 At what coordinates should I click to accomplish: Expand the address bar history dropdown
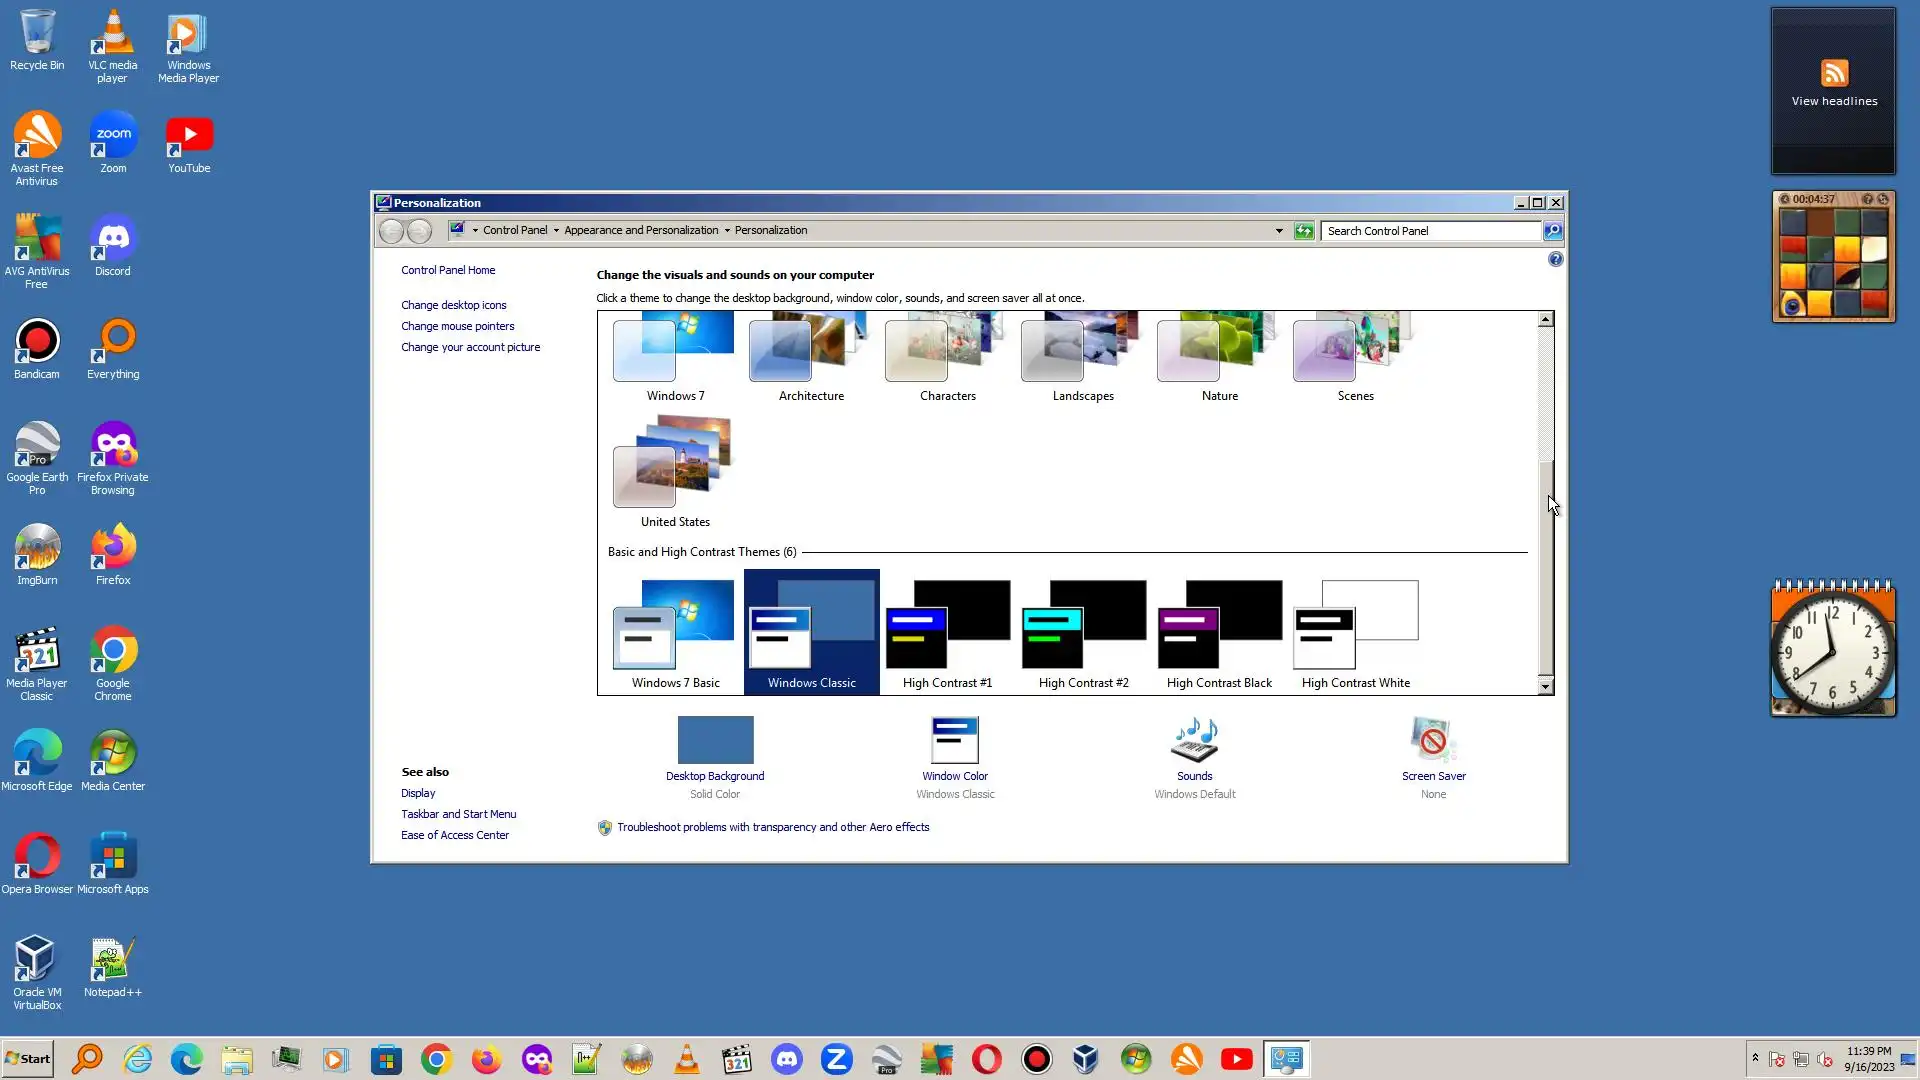(1279, 231)
